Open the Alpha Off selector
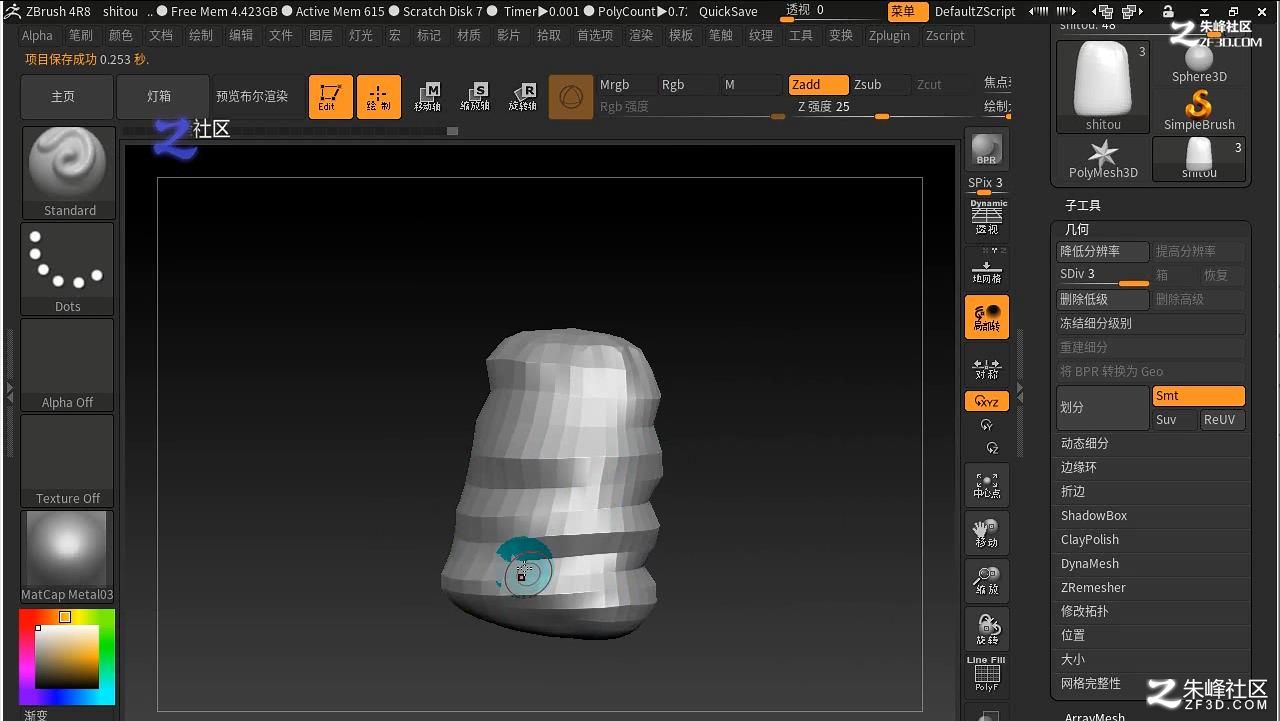The width and height of the screenshot is (1280, 721). tap(68, 364)
